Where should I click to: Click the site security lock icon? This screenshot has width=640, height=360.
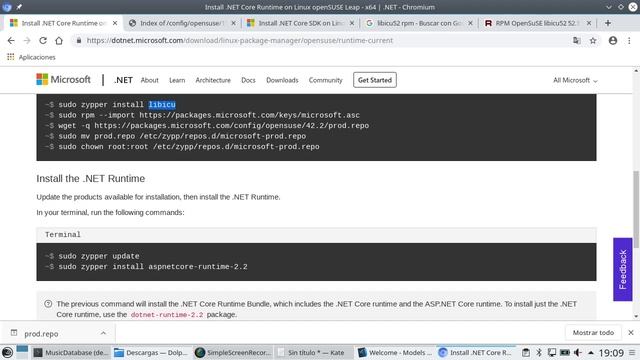tap(79, 40)
